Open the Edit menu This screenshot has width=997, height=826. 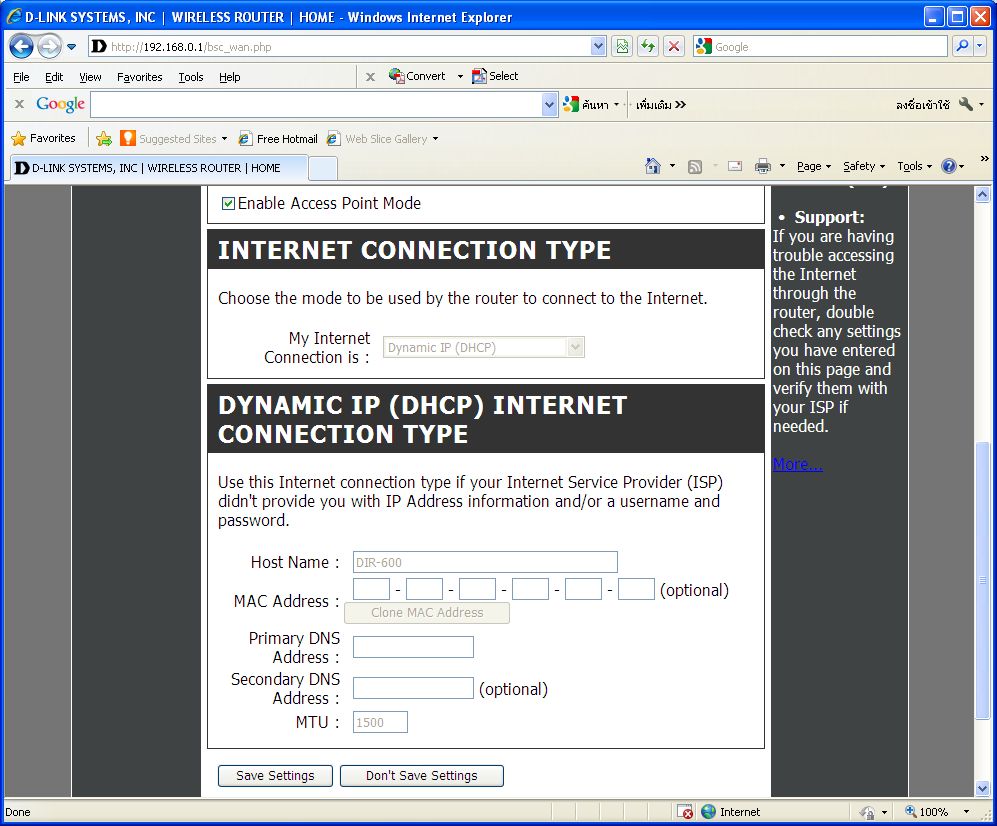click(54, 77)
